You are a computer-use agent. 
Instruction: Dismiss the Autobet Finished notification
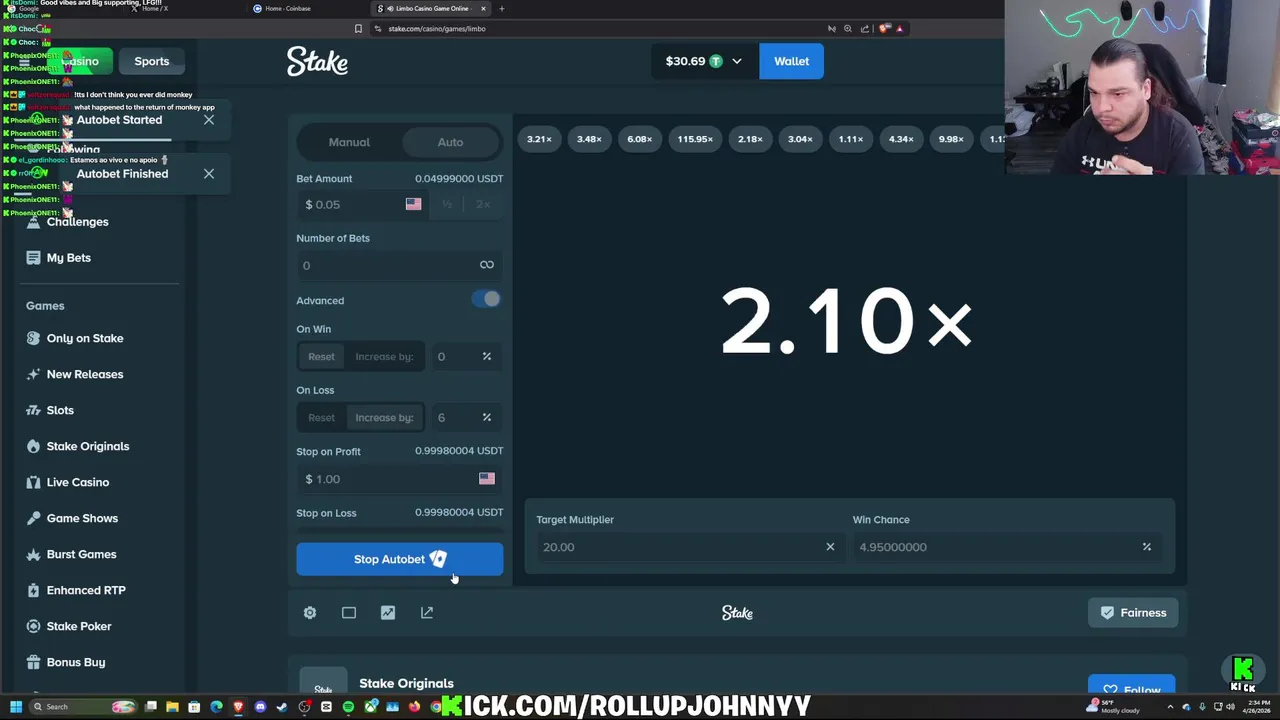point(209,174)
